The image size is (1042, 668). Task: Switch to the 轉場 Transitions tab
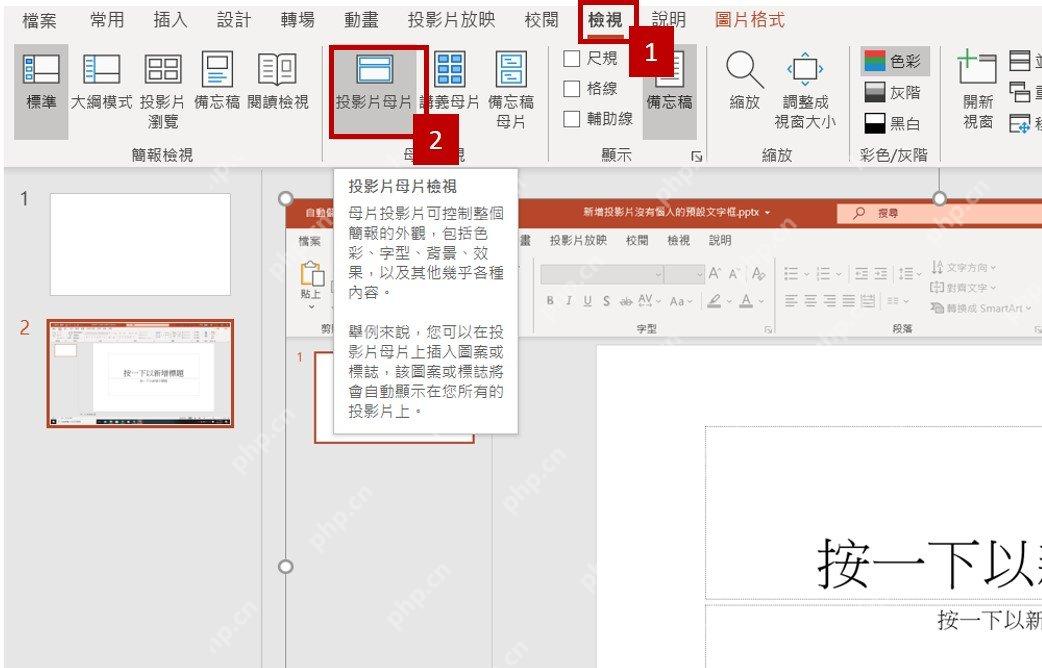(x=297, y=21)
